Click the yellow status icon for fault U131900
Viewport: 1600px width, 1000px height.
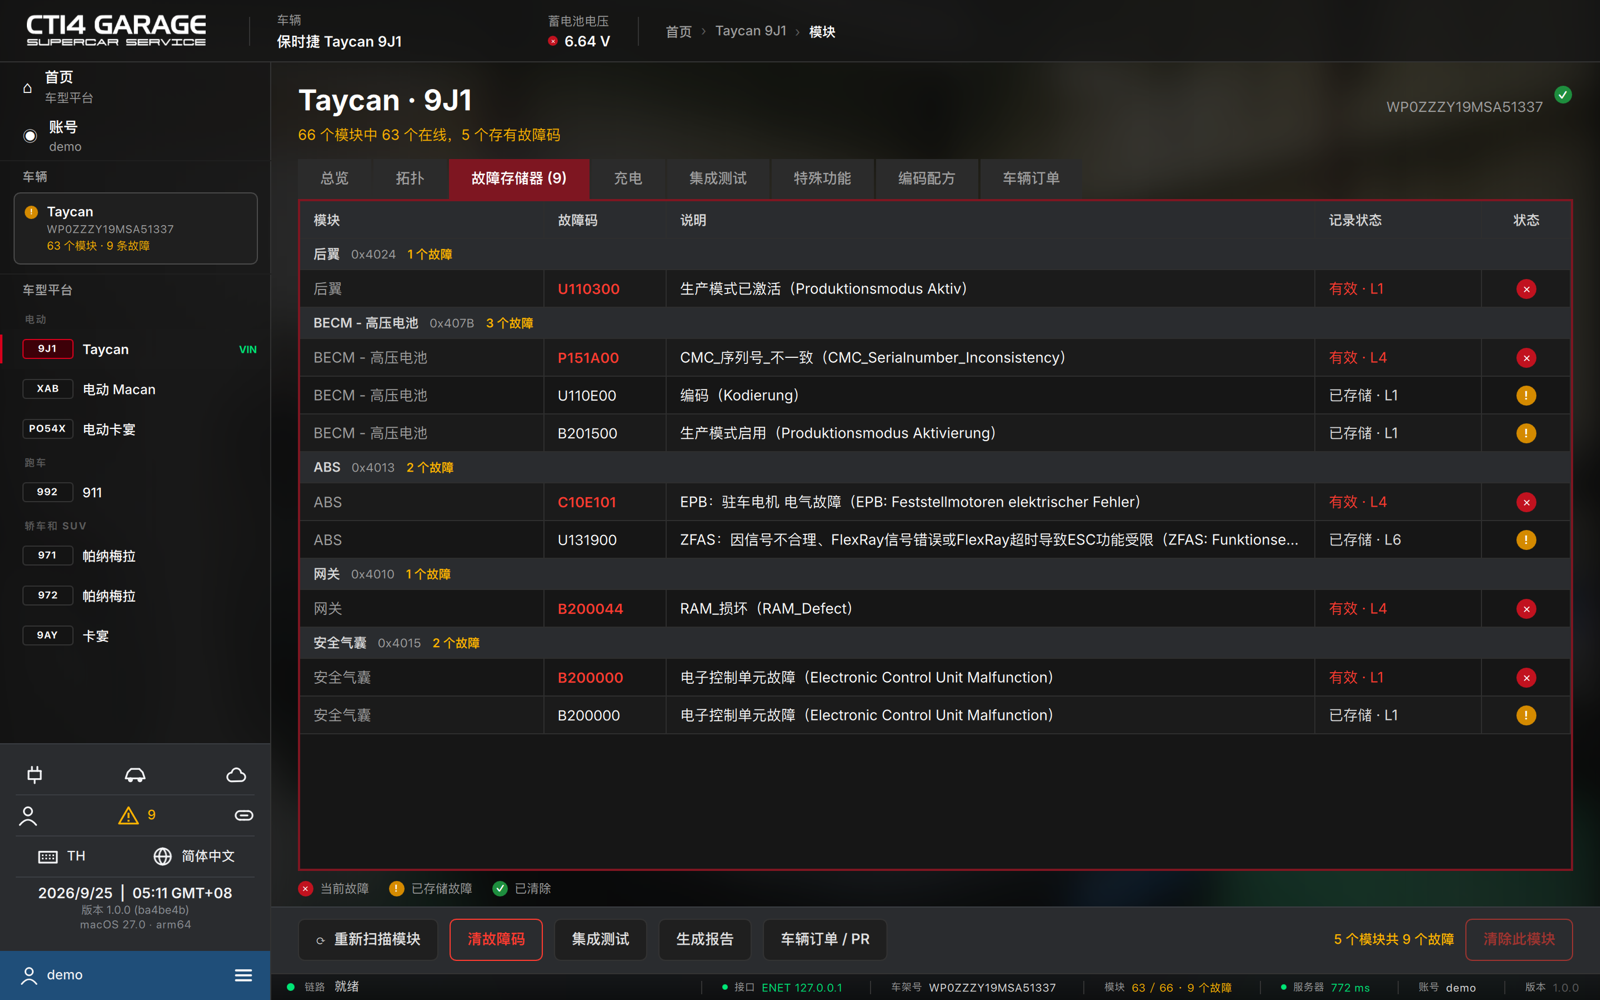pyautogui.click(x=1526, y=540)
